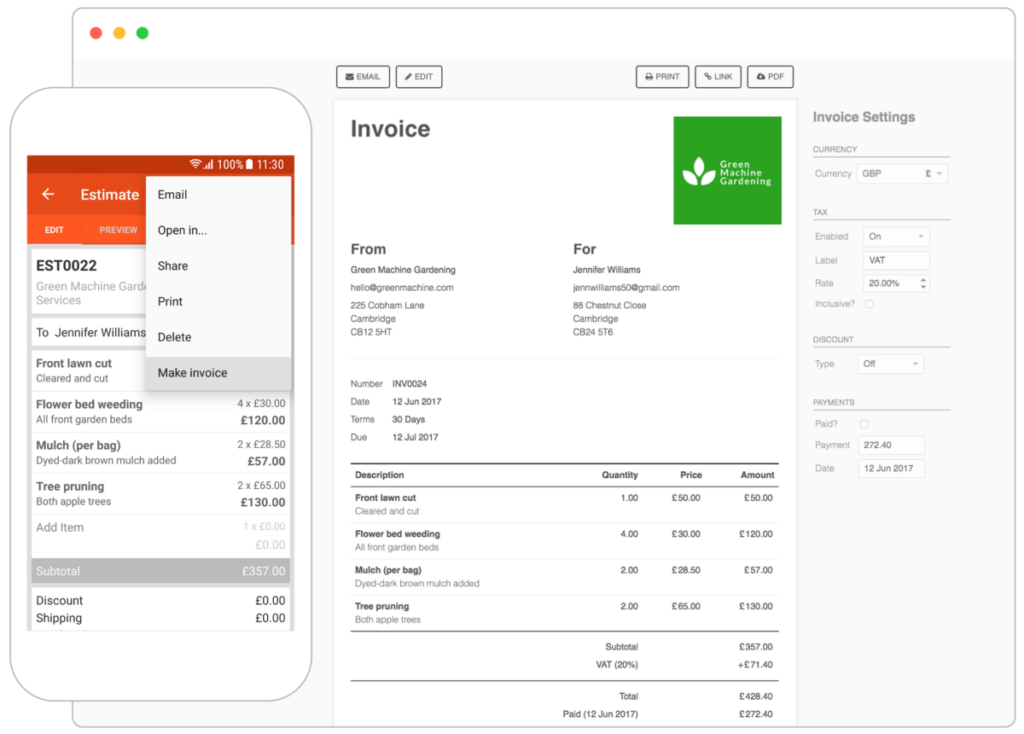Tap the Tree pruning item on phone
Screen dimensions: 1024x734
click(161, 494)
